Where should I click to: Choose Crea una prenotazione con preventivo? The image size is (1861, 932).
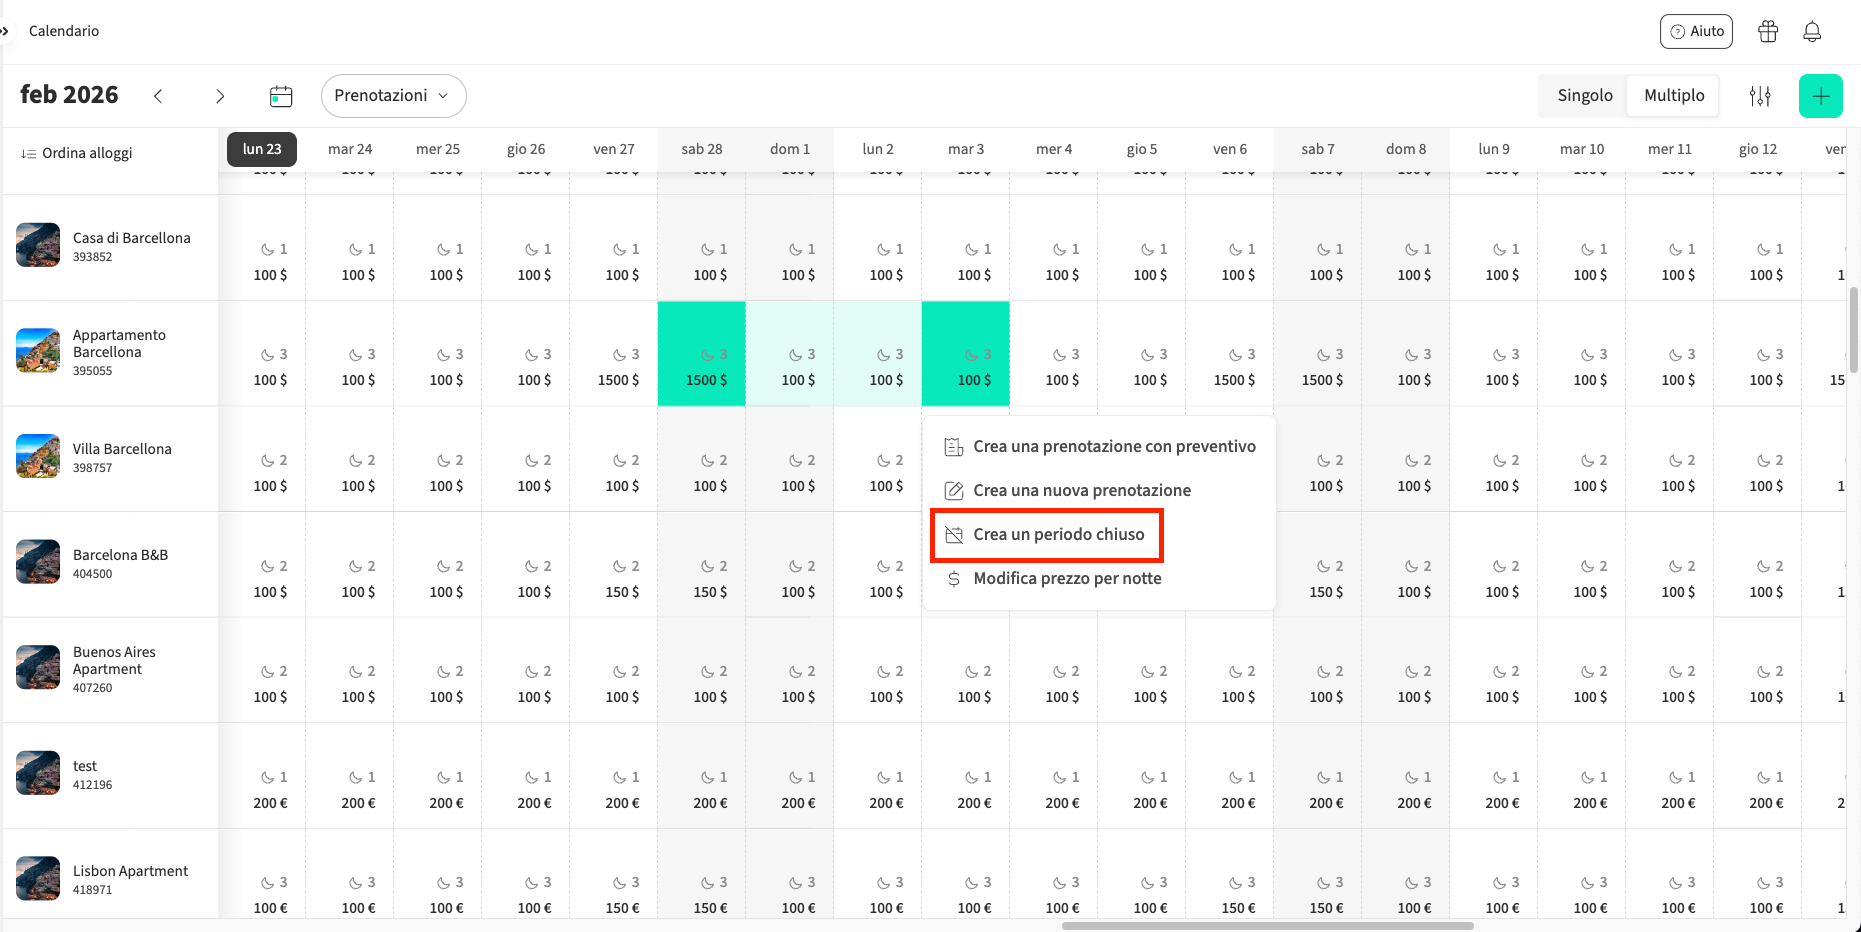[x=1113, y=447]
